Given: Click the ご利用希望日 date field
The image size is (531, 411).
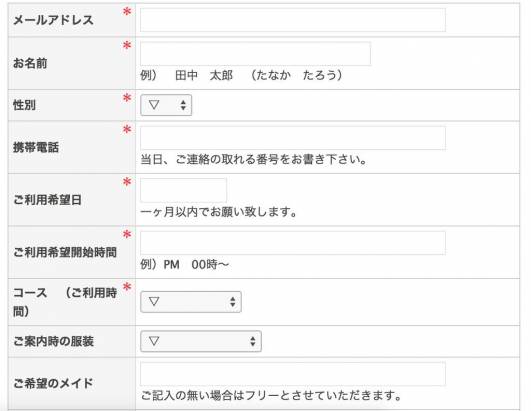Looking at the screenshot, I should [x=184, y=191].
